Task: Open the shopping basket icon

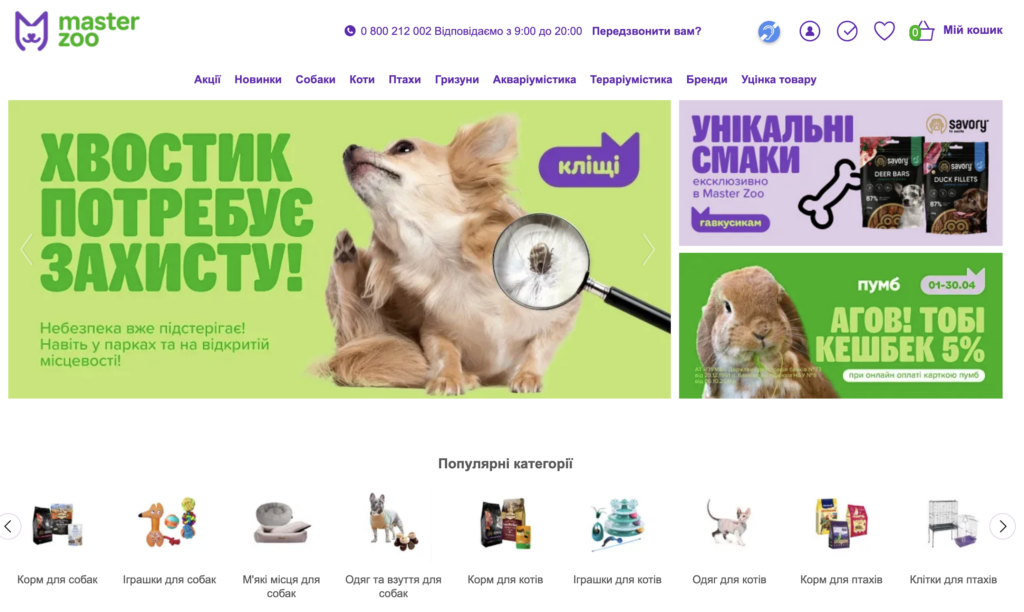Action: pos(921,31)
